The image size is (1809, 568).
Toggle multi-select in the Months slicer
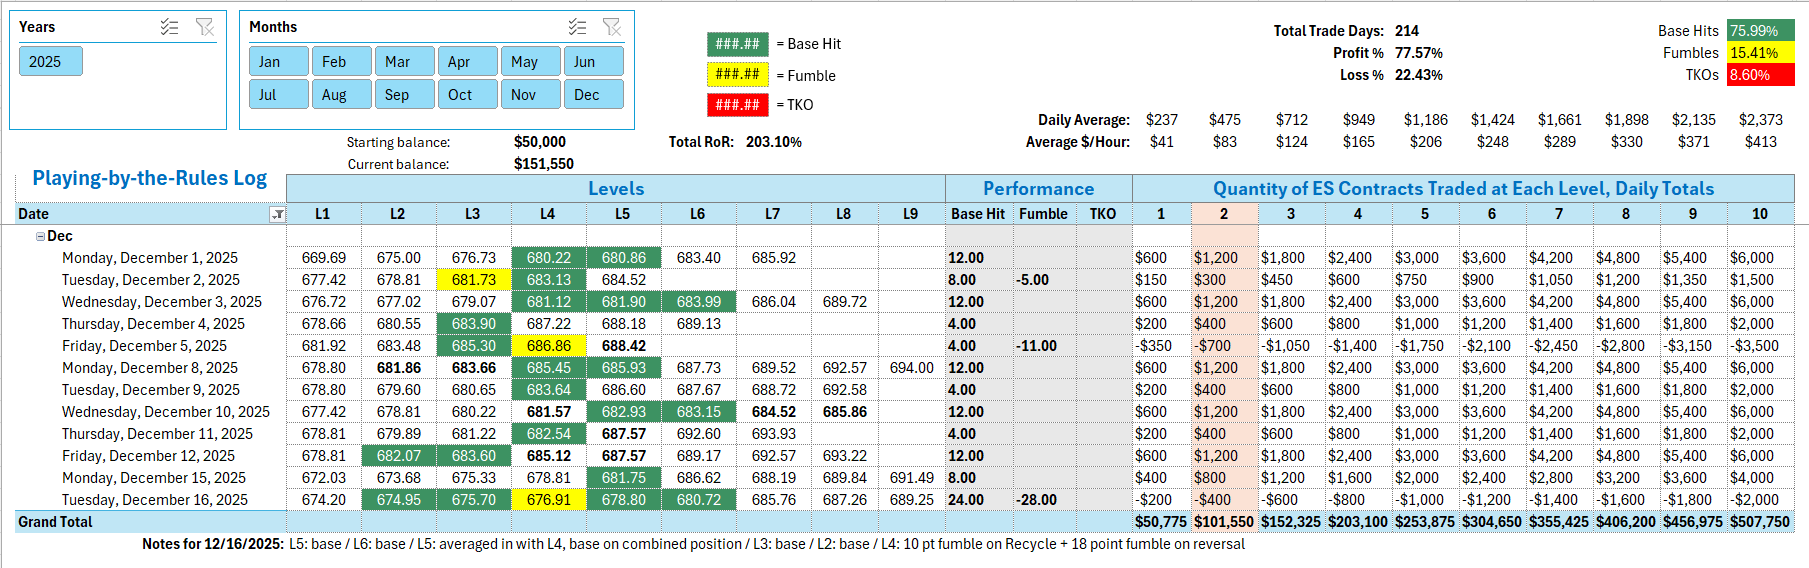pyautogui.click(x=577, y=27)
